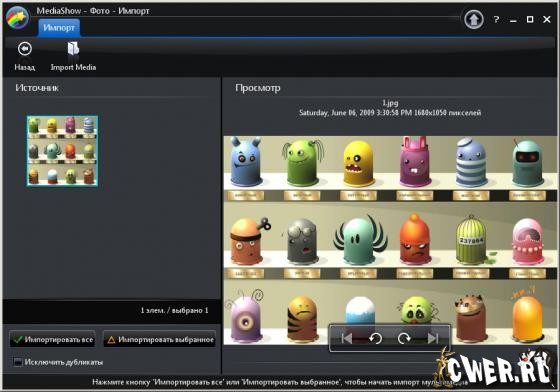Switch to the Импорт tab
This screenshot has height=392, width=560.
[59, 28]
